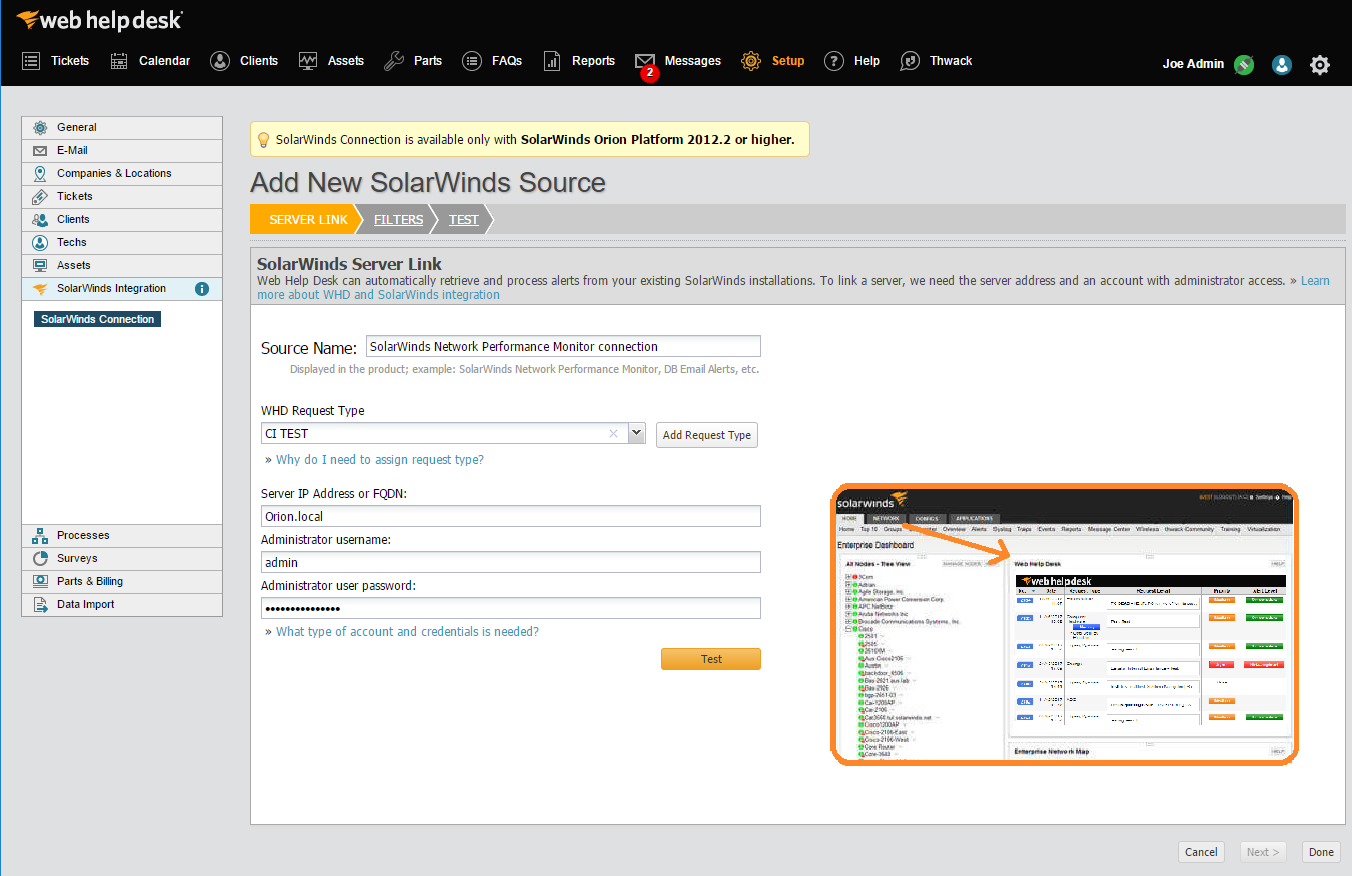Screen dimensions: 1352x876
Task: Open 'Why do I need to assign request type?' link
Action: (x=380, y=460)
